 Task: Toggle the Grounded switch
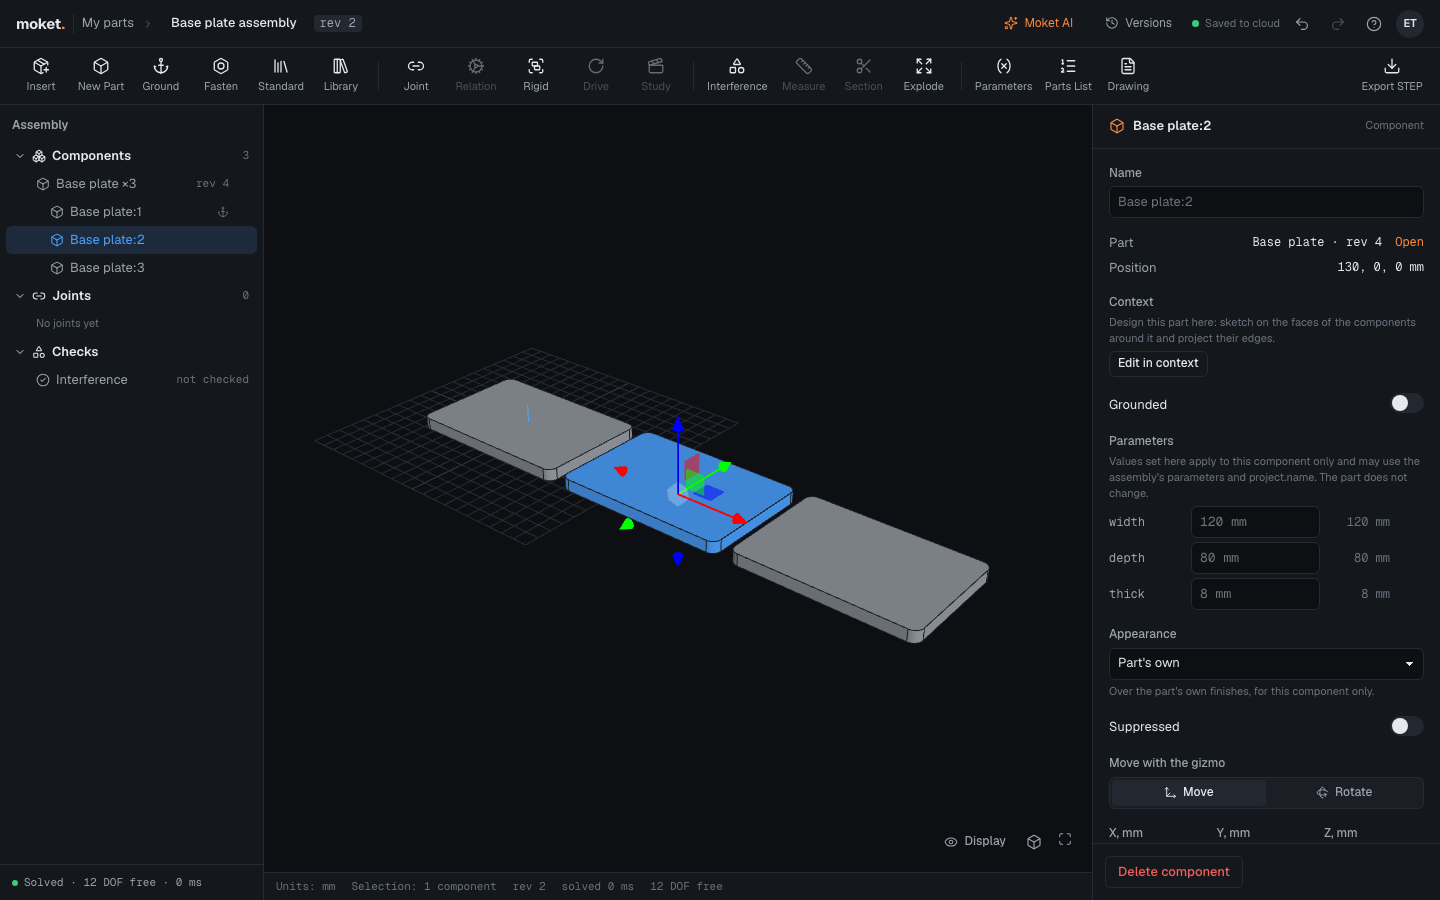click(x=1406, y=403)
